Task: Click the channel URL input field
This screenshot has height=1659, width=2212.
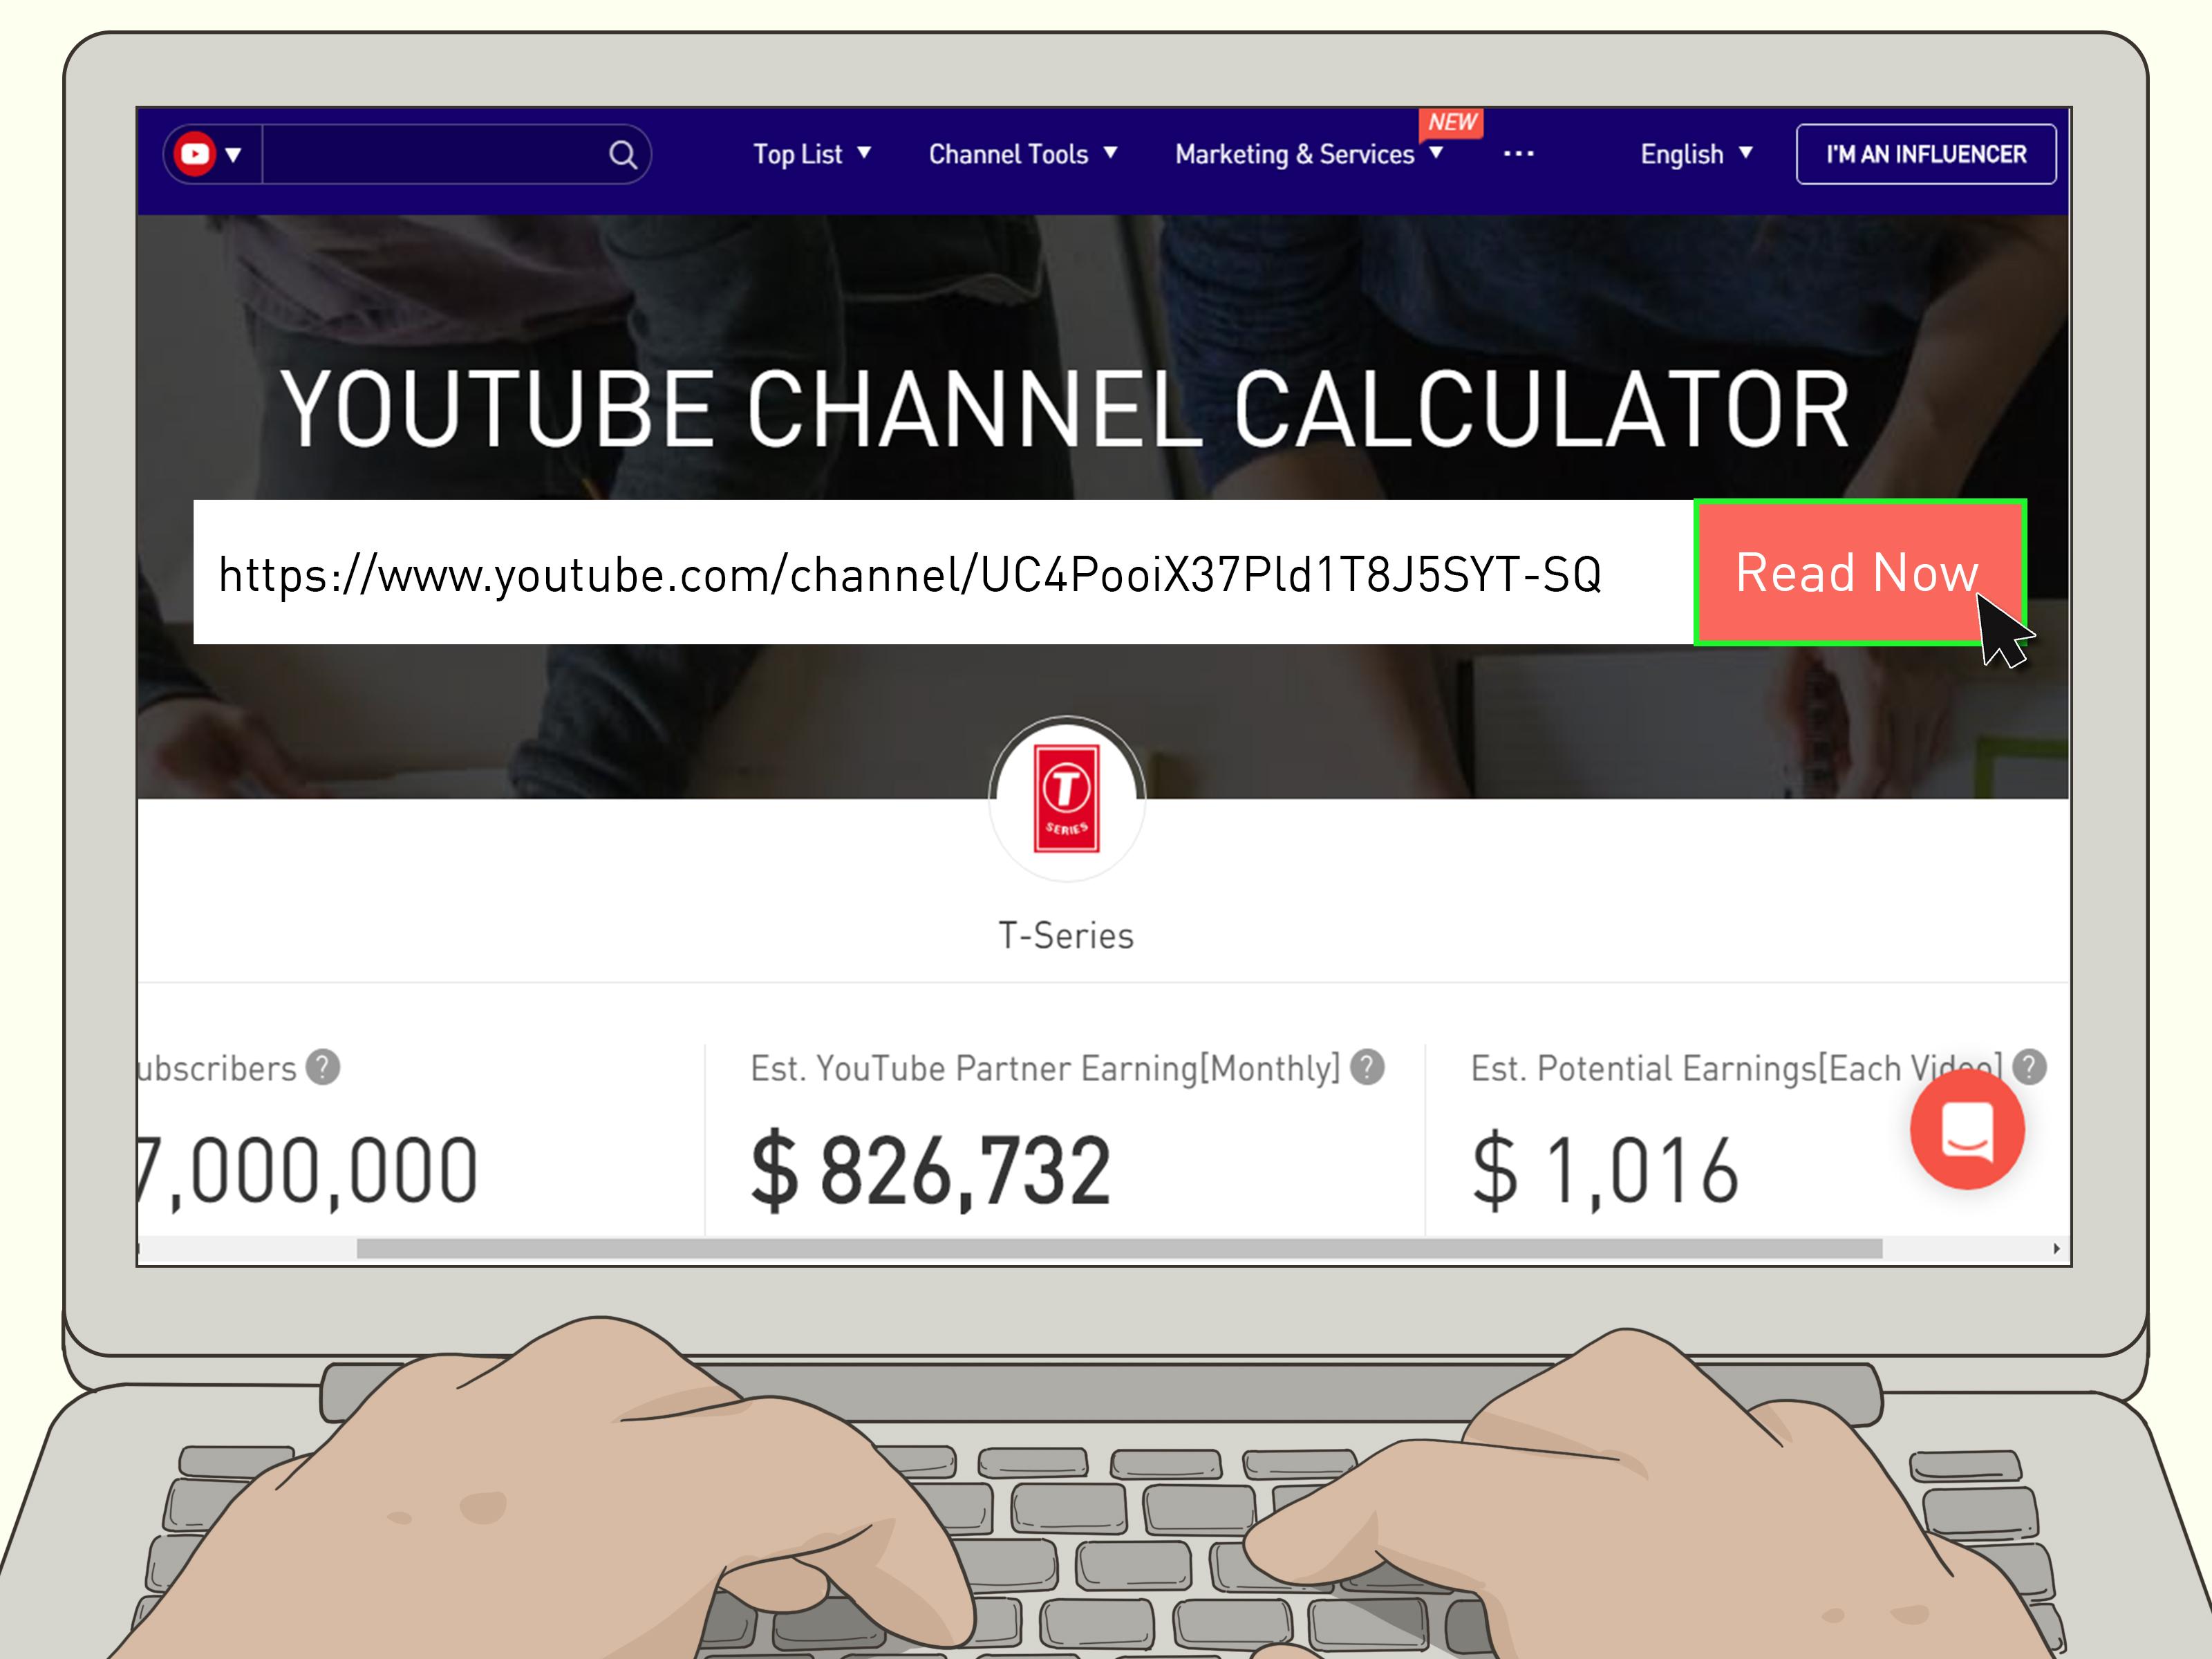Action: pyautogui.click(x=943, y=572)
